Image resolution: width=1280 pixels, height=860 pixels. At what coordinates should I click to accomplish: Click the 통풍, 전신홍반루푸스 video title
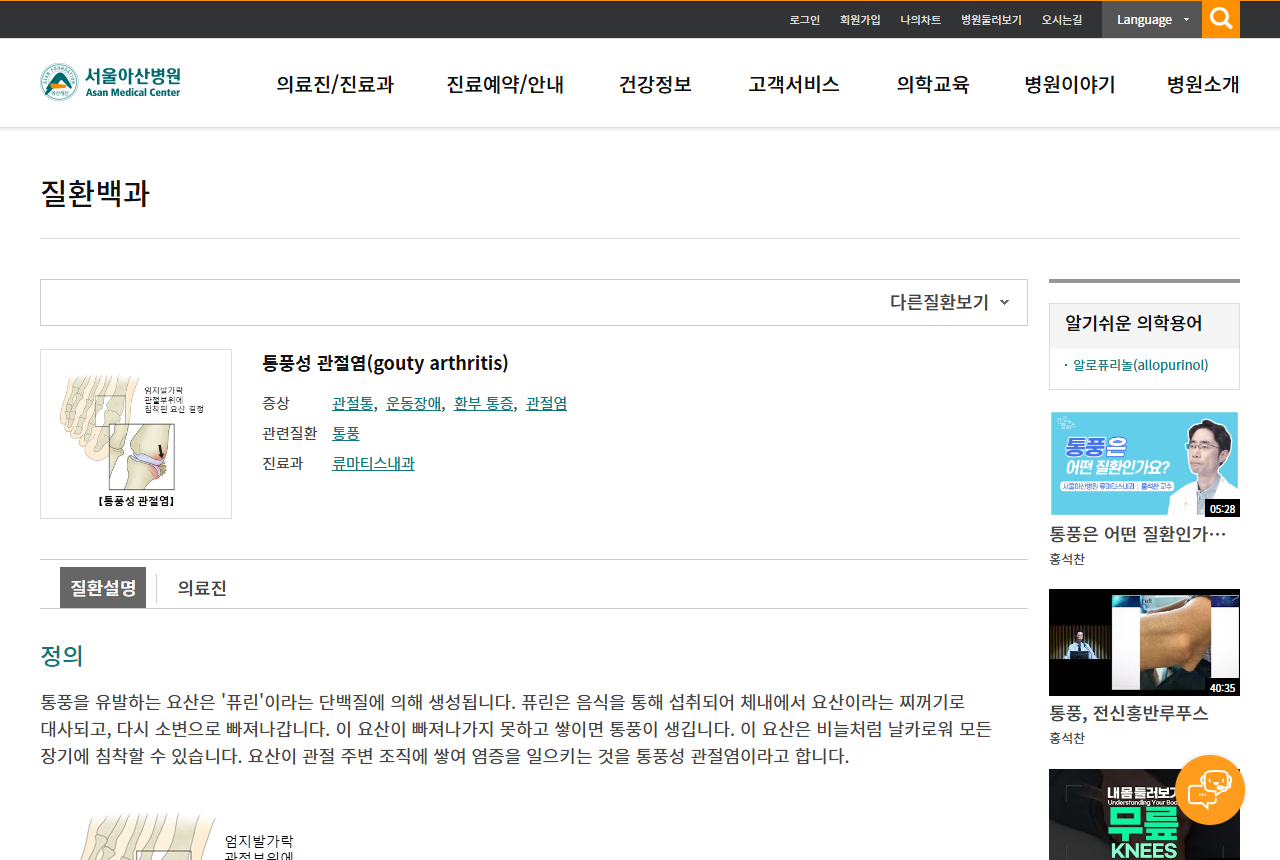pos(1129,713)
